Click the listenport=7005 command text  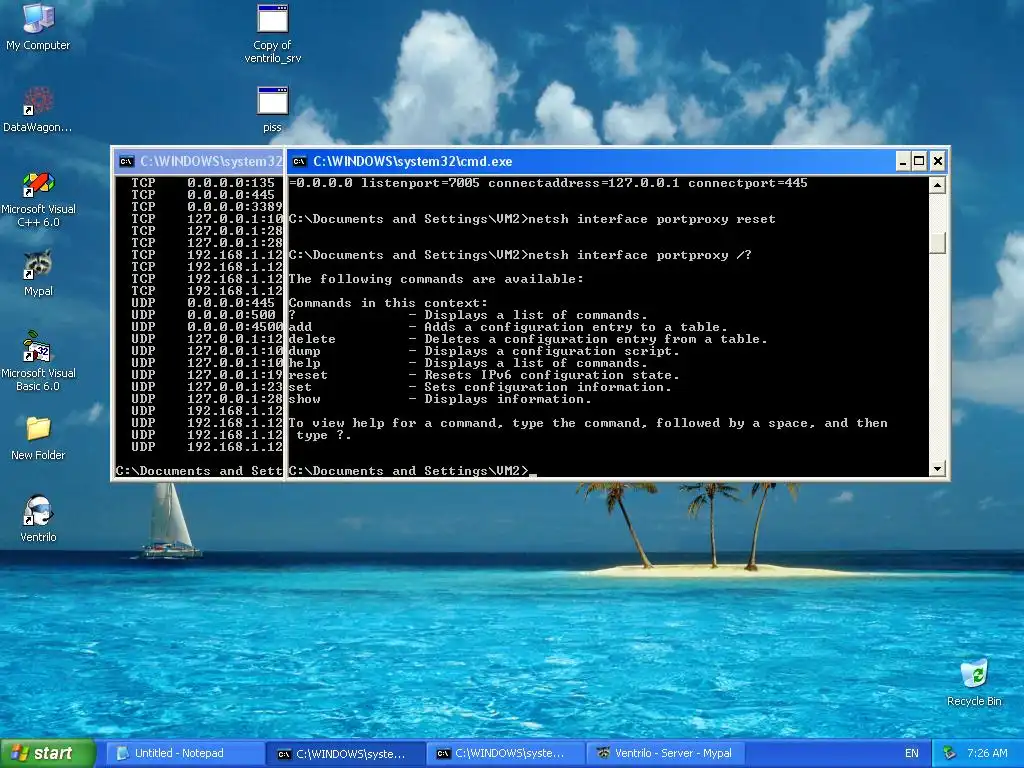point(420,183)
